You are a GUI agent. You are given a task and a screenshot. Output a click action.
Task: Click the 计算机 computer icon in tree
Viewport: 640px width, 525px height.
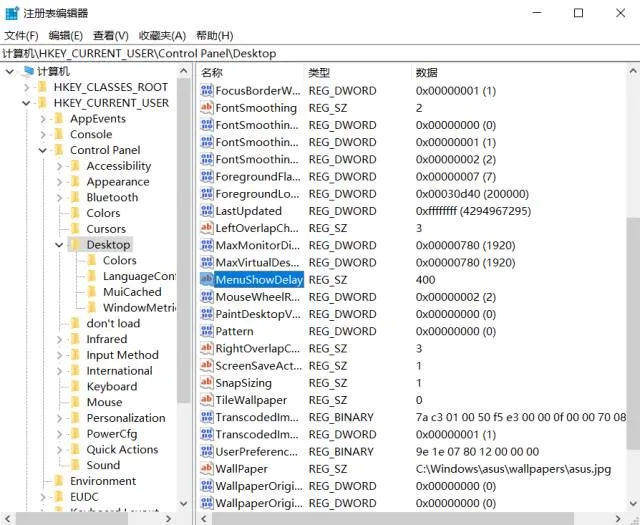(29, 71)
